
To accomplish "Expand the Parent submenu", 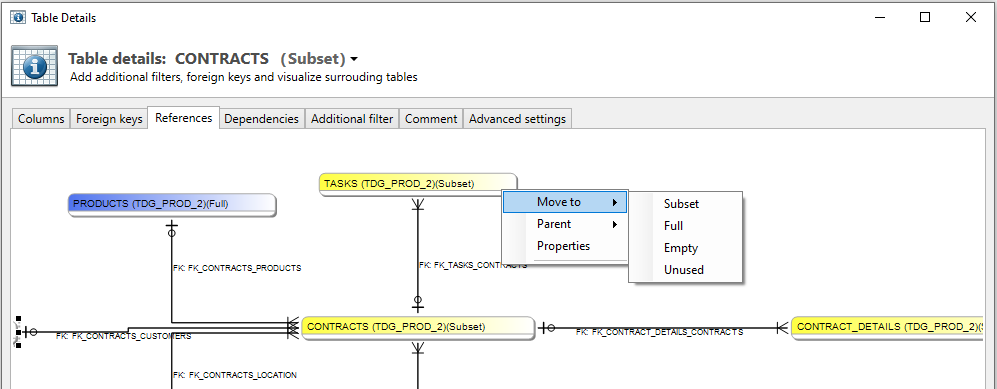I will coord(565,224).
